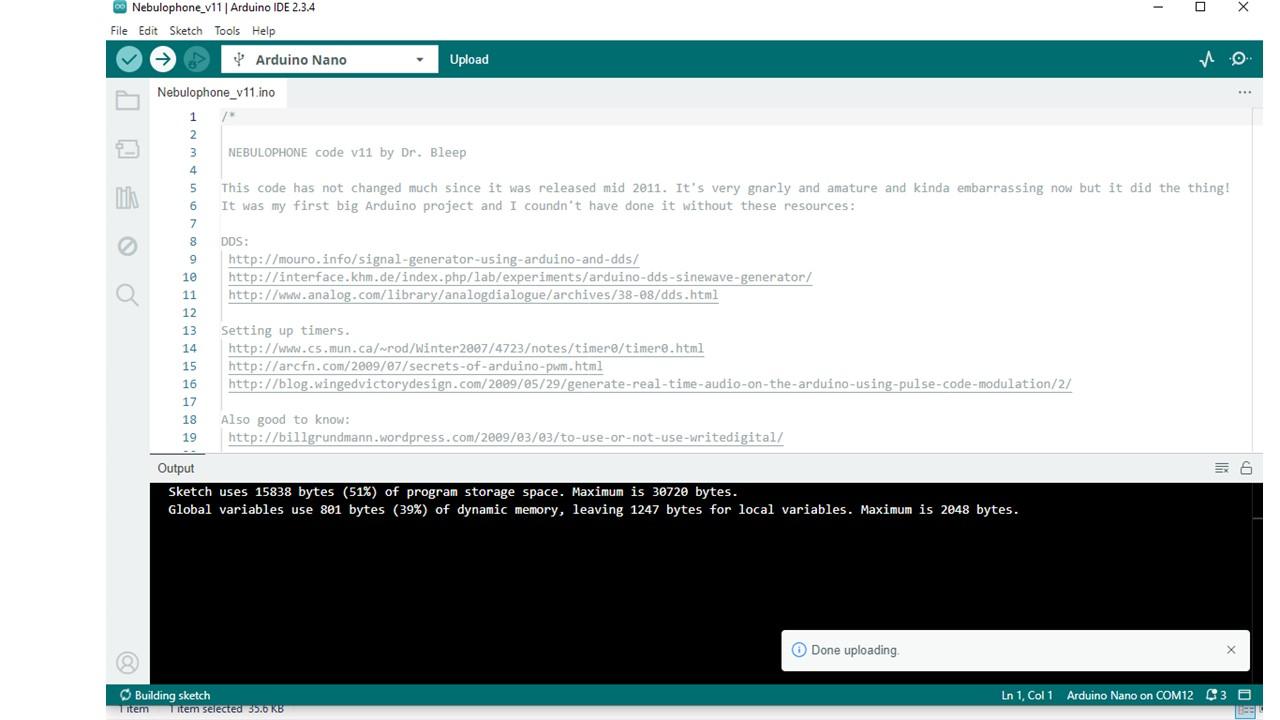
Task: Select the Nebulophone_v11.ino tab
Action: coord(216,92)
